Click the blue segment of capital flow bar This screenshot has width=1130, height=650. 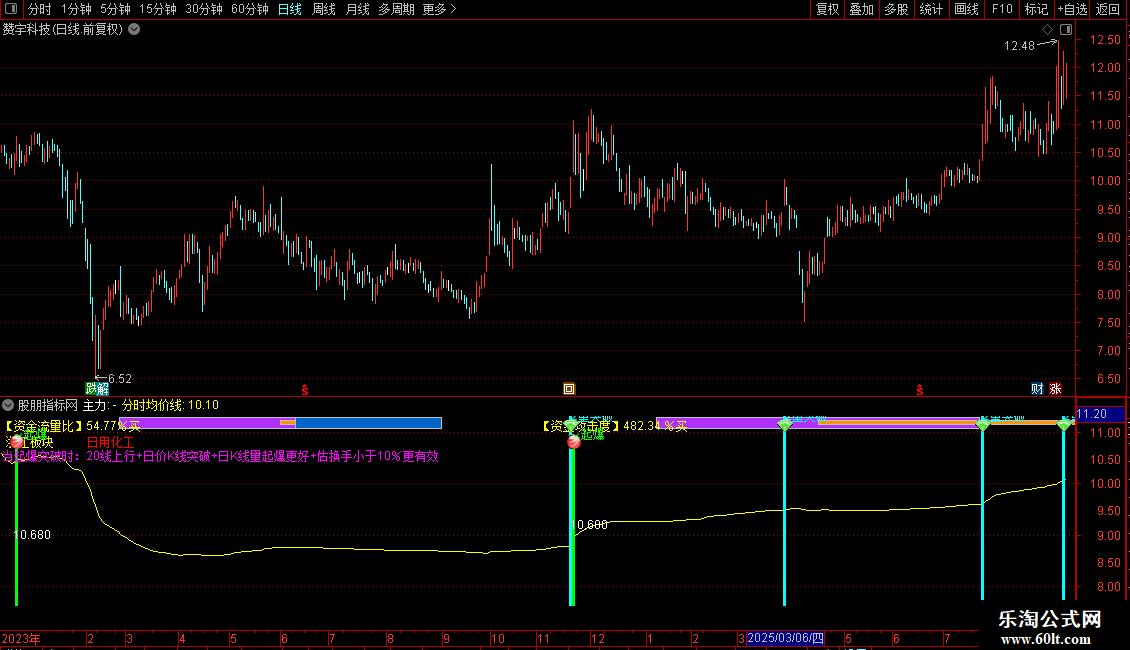368,423
